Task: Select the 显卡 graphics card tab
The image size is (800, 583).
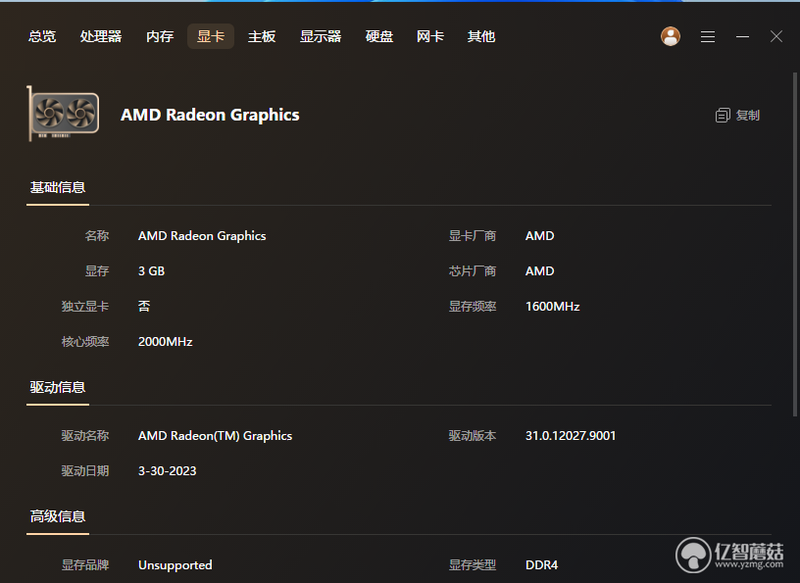Action: pos(211,36)
